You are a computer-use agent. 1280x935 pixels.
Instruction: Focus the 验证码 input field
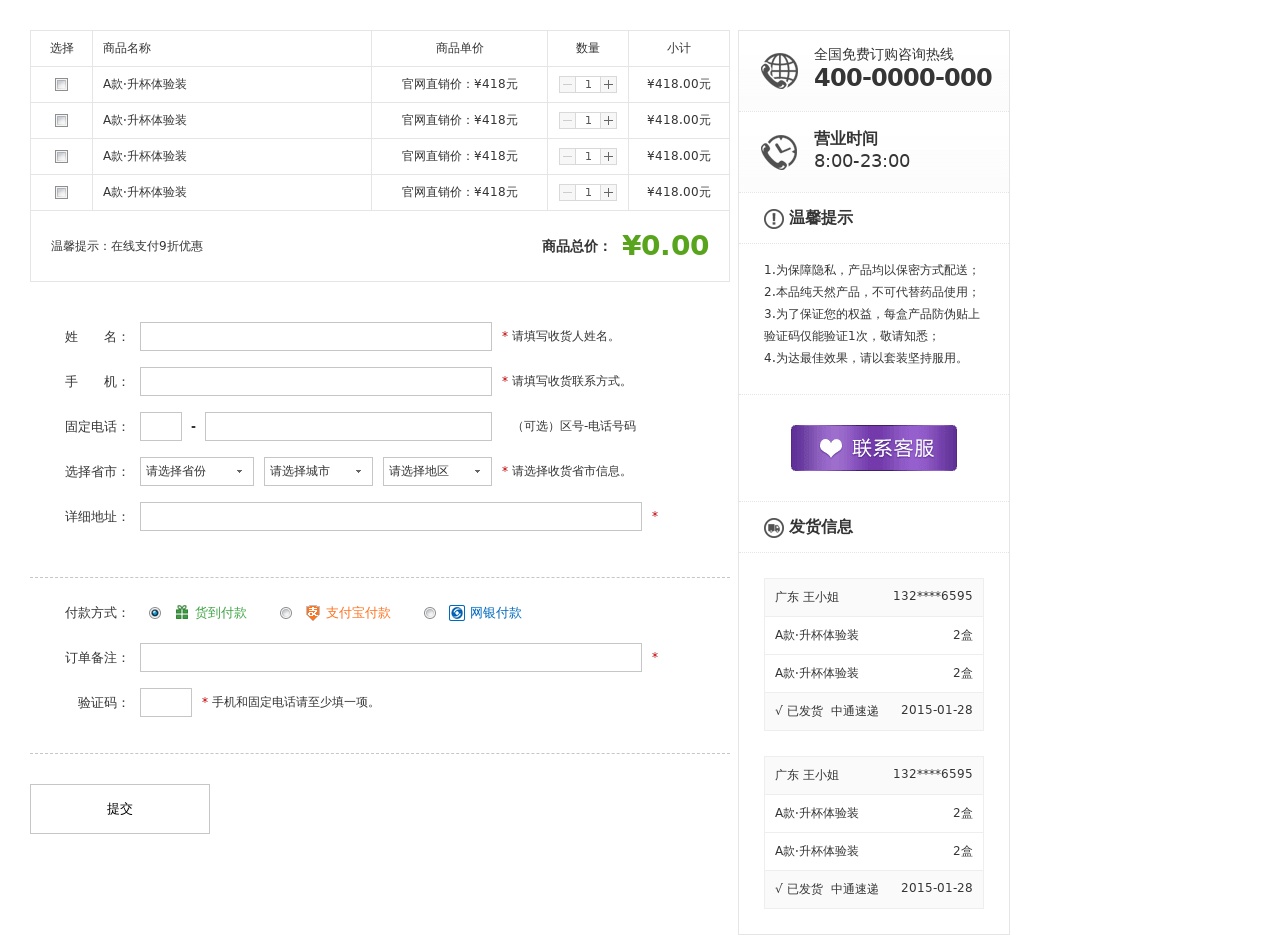coord(166,703)
